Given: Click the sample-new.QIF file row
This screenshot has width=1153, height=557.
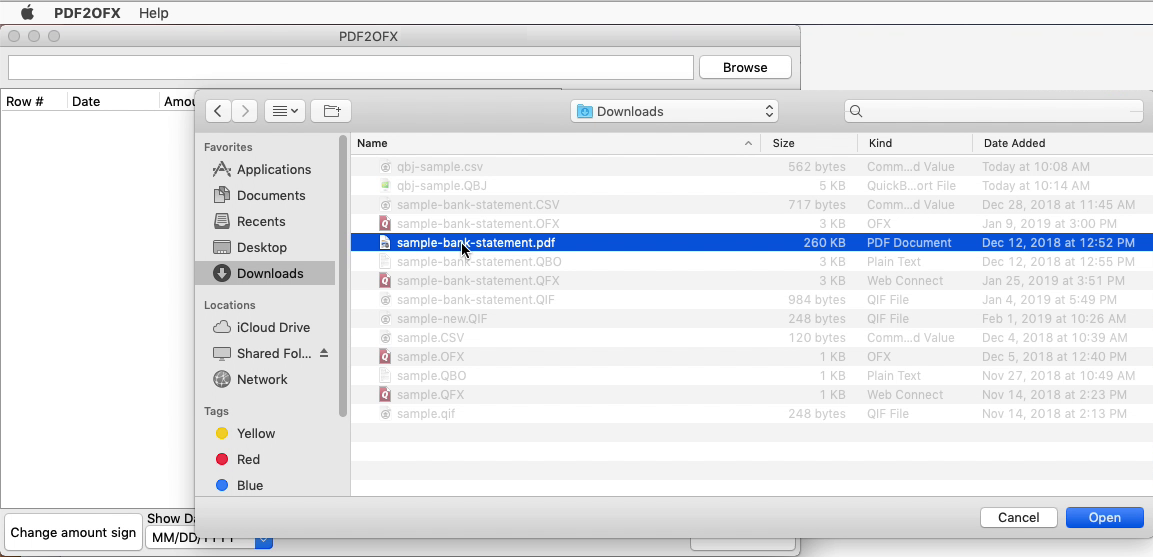Looking at the screenshot, I should [x=752, y=319].
